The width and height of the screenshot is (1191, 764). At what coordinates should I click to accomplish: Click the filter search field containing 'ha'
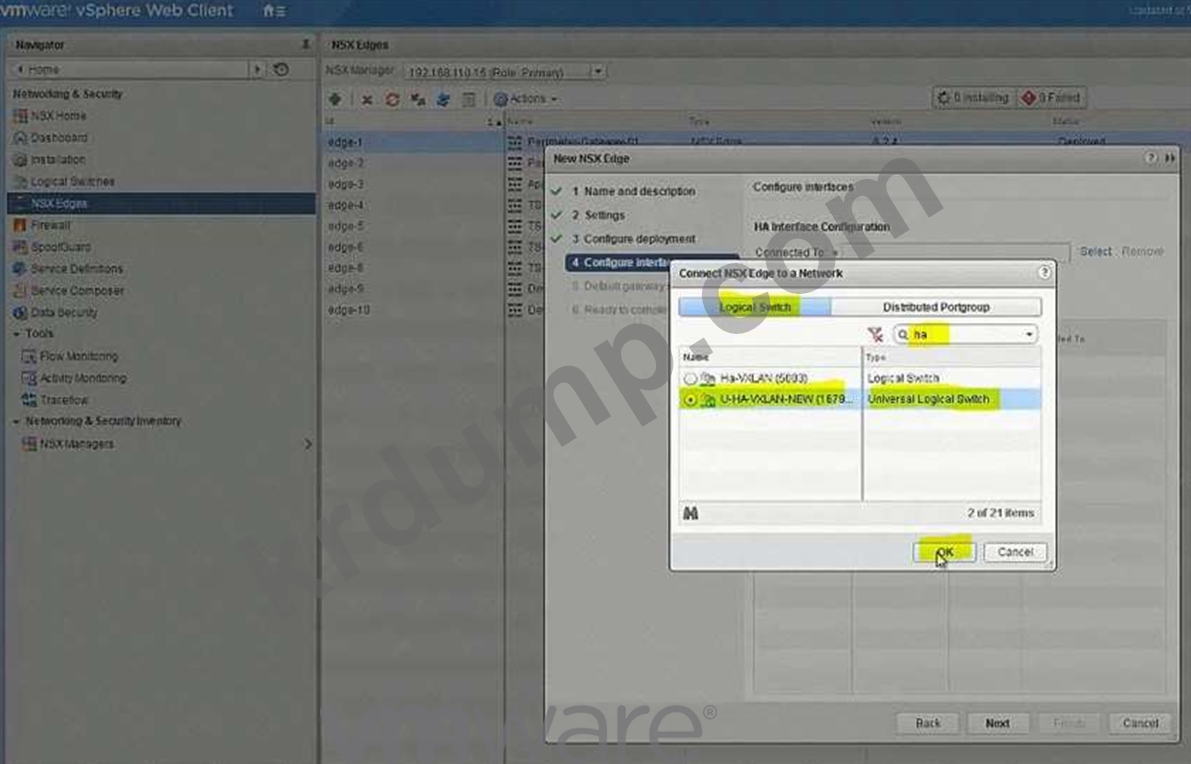pos(966,334)
